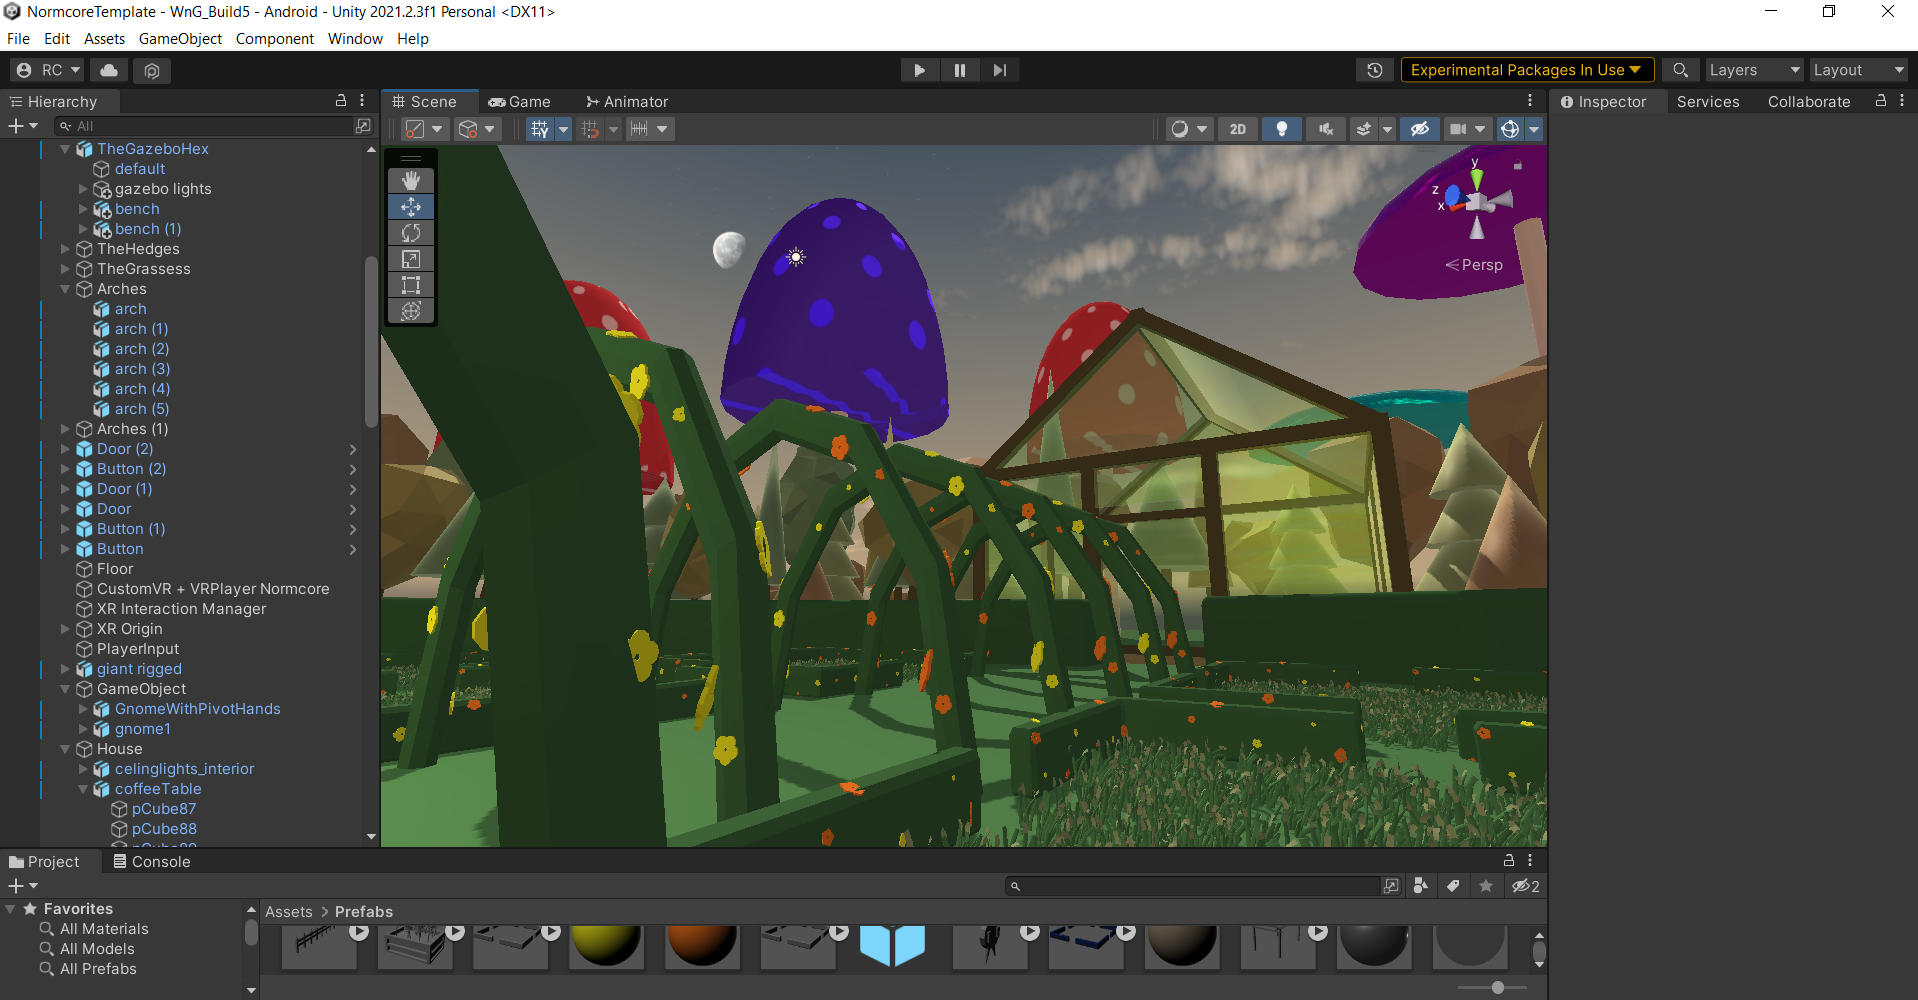Open the GameObject menu
This screenshot has height=1000, width=1918.
click(180, 39)
